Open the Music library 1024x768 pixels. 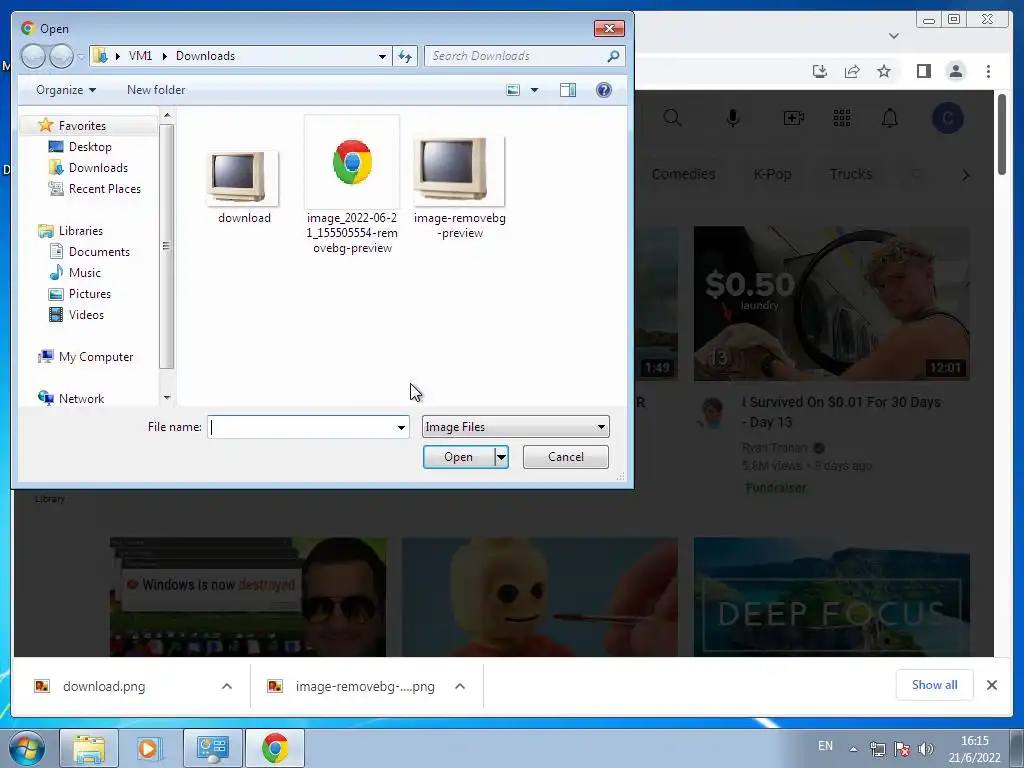coord(84,272)
